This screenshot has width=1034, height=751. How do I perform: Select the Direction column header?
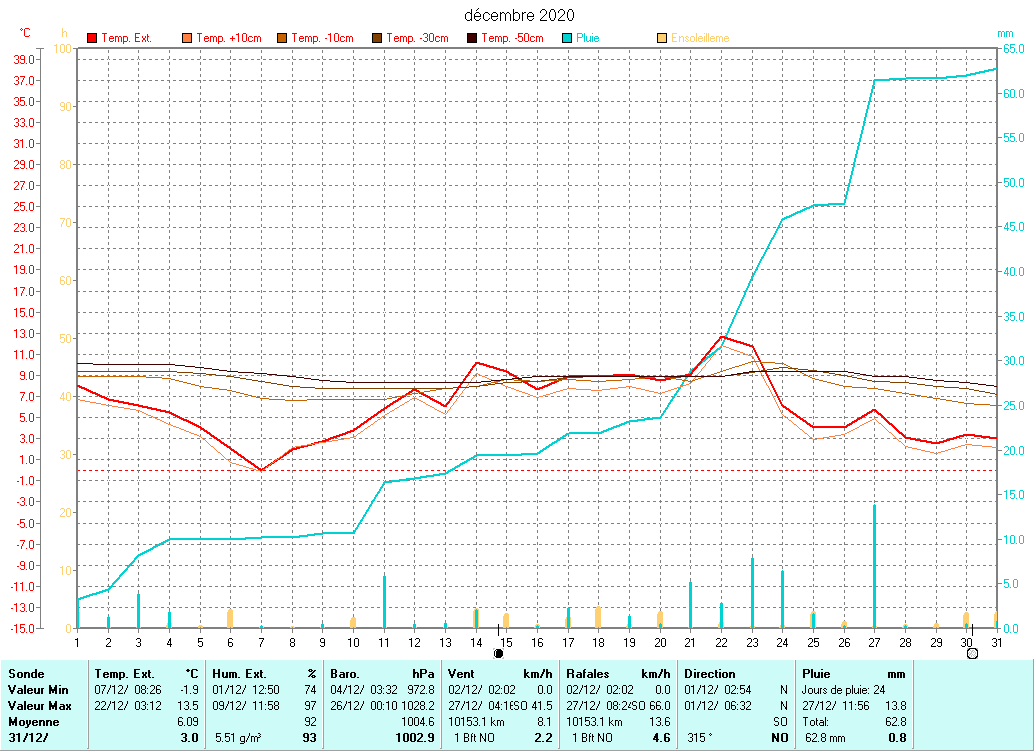click(710, 674)
